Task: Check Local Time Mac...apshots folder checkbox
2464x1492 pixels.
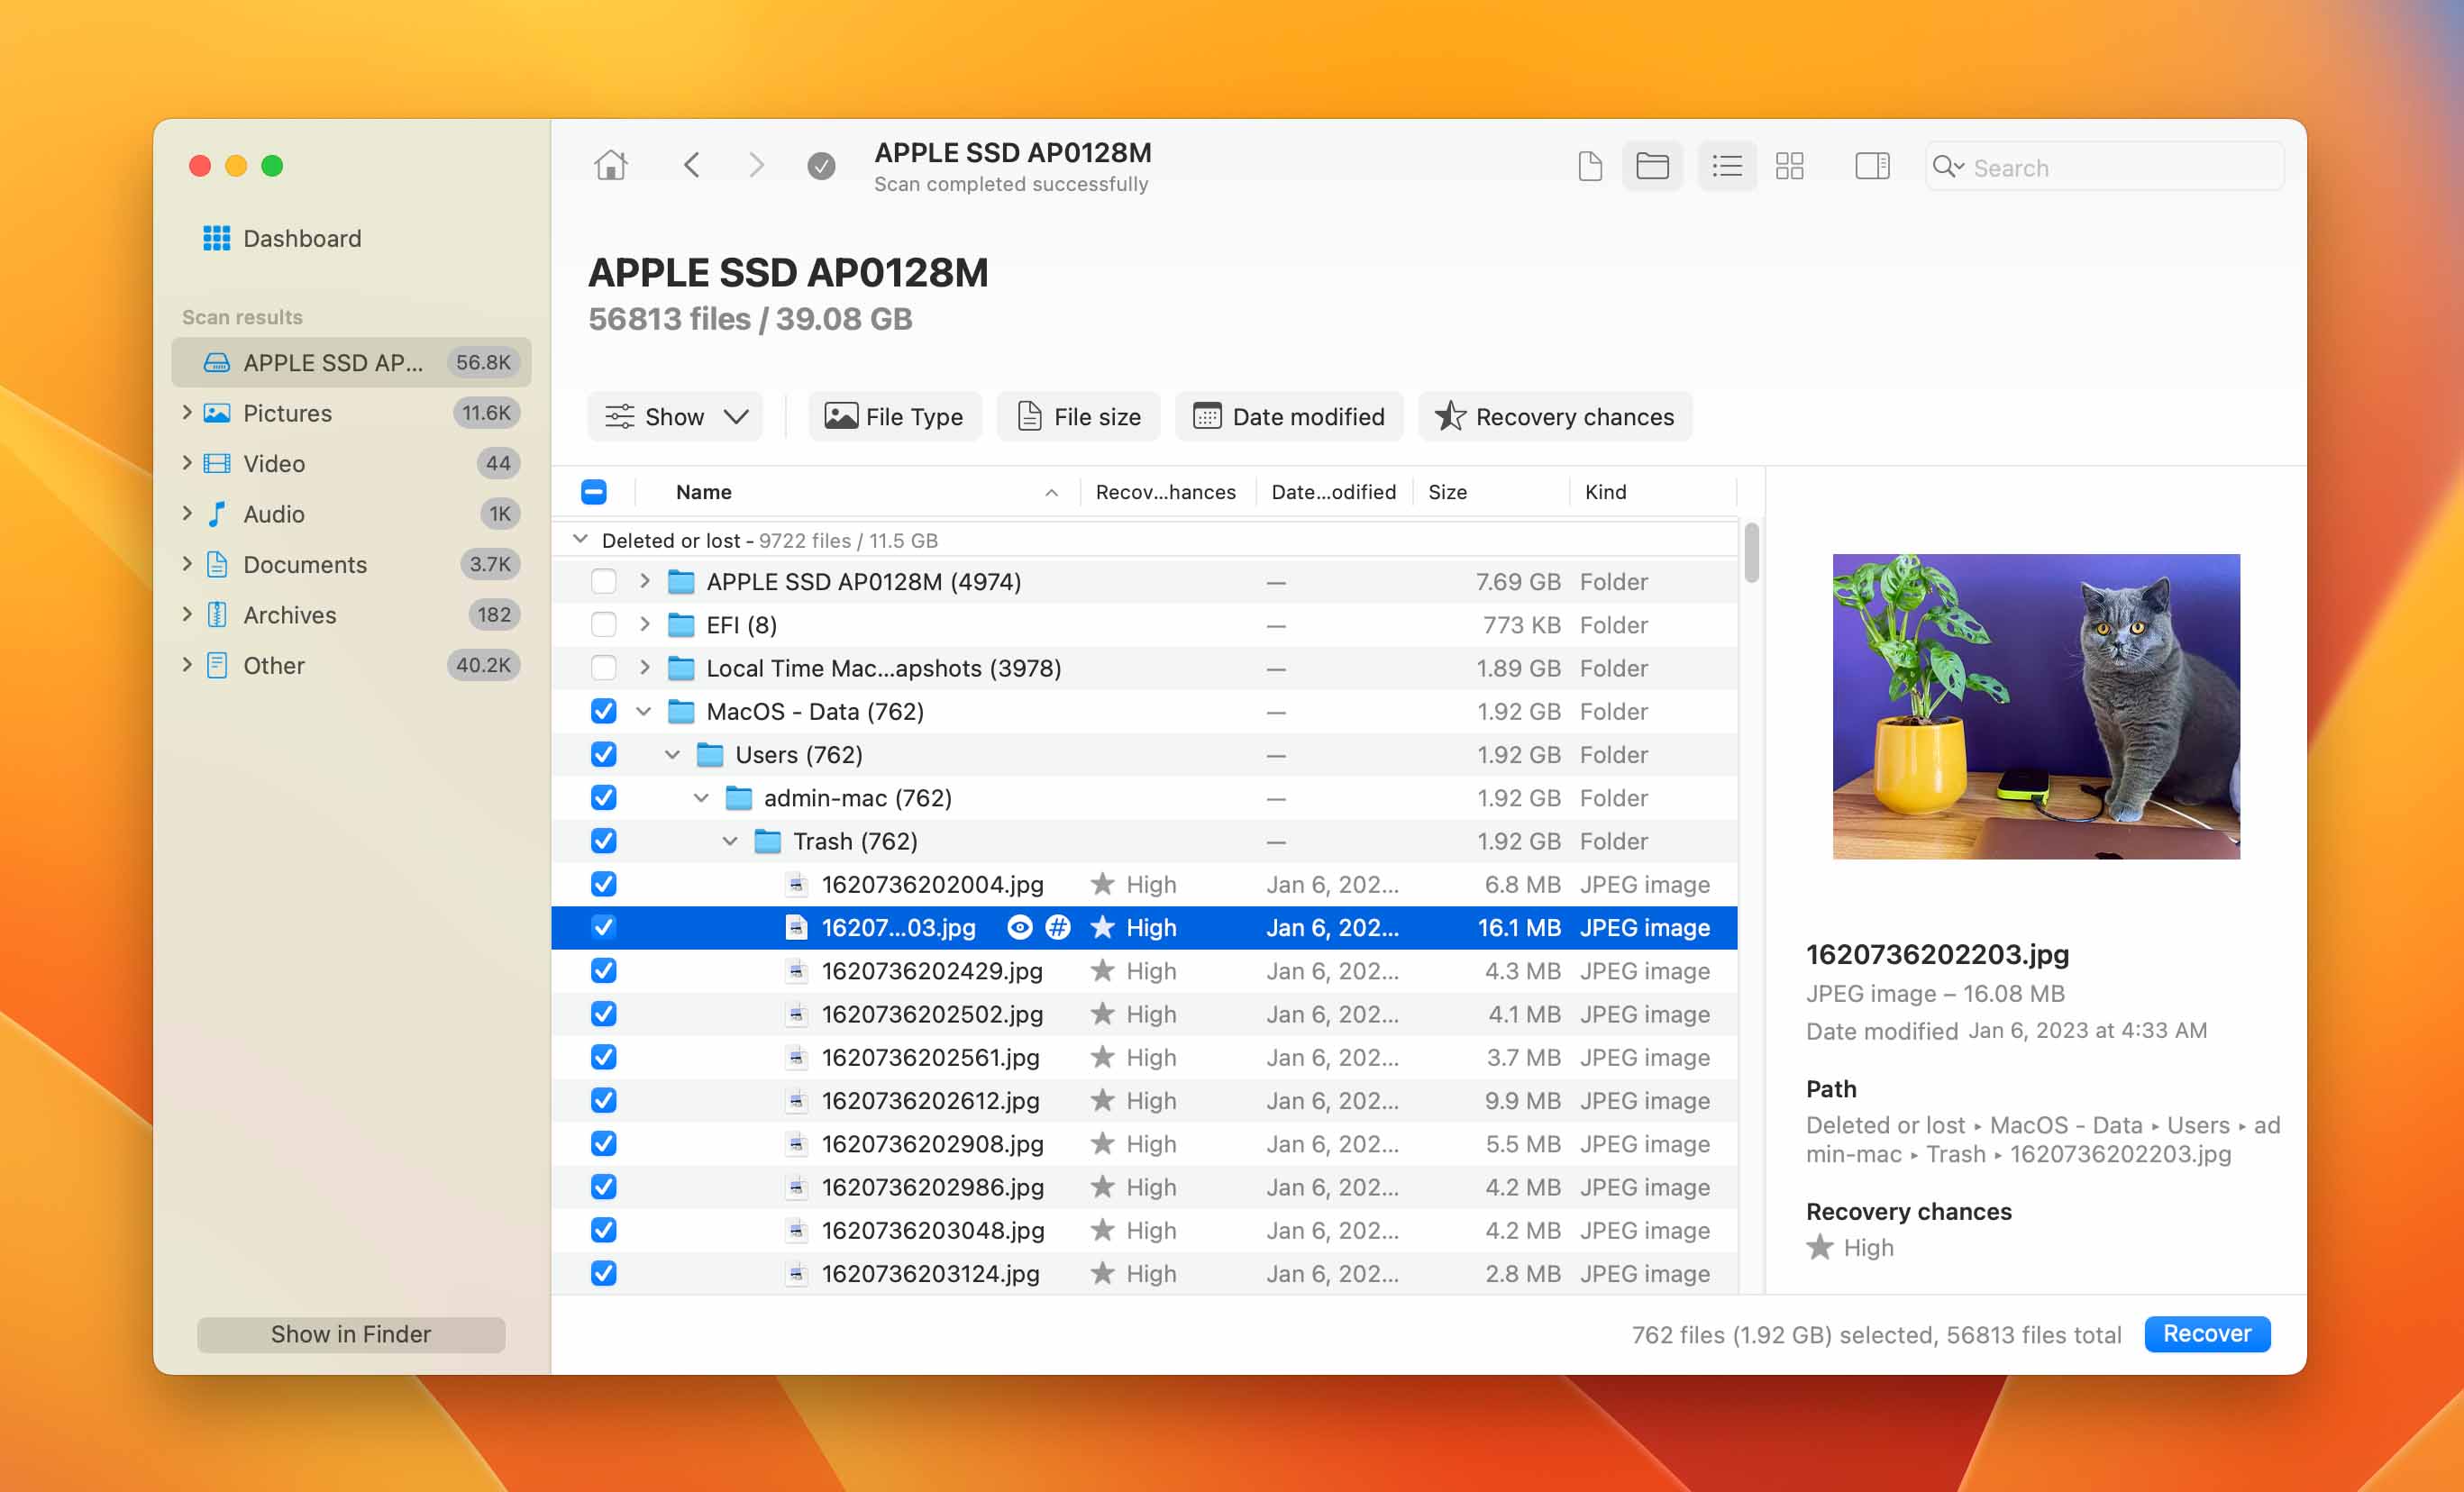Action: (x=604, y=668)
